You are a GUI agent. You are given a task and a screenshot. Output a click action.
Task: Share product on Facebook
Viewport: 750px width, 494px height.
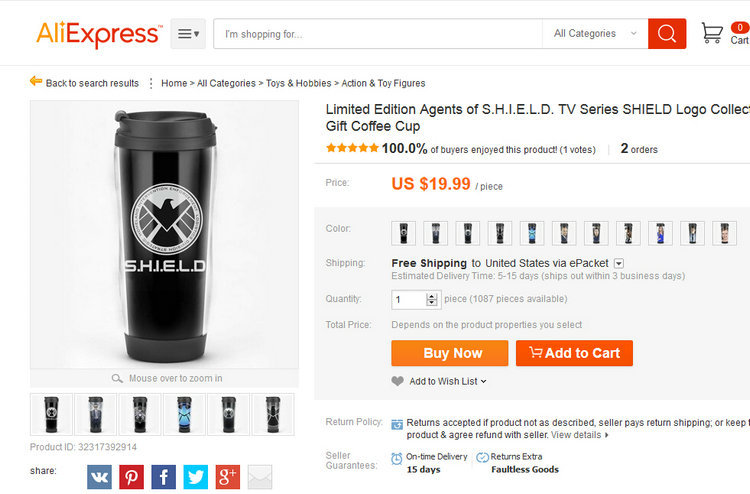coord(163,477)
